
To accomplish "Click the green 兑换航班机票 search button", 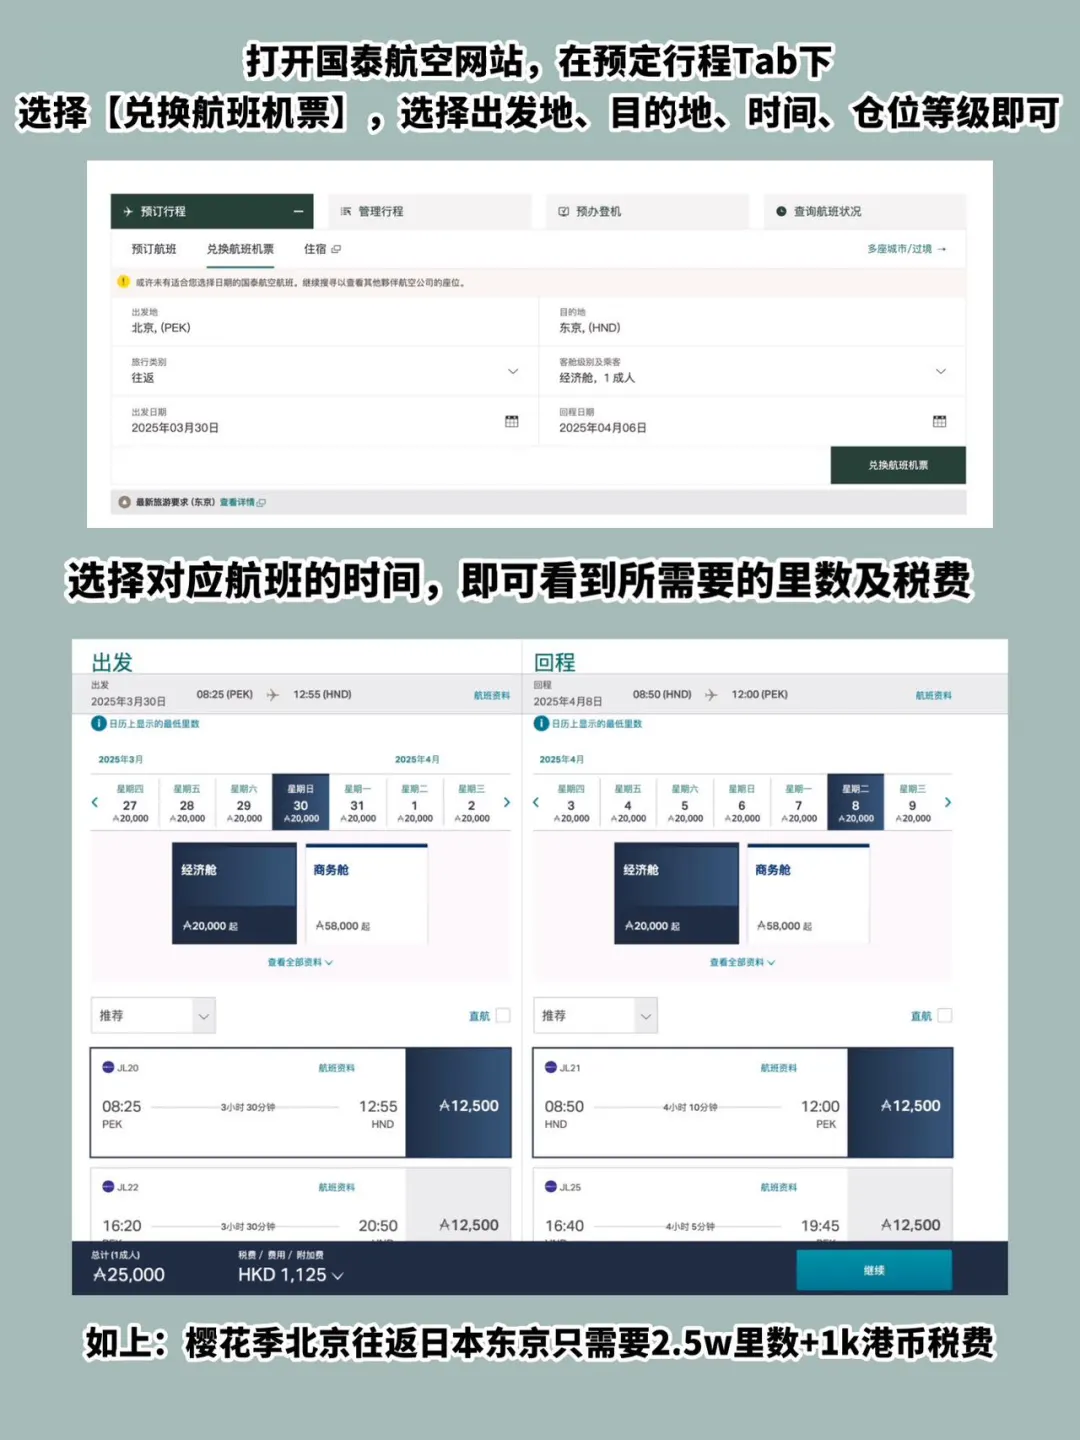I will click(898, 465).
